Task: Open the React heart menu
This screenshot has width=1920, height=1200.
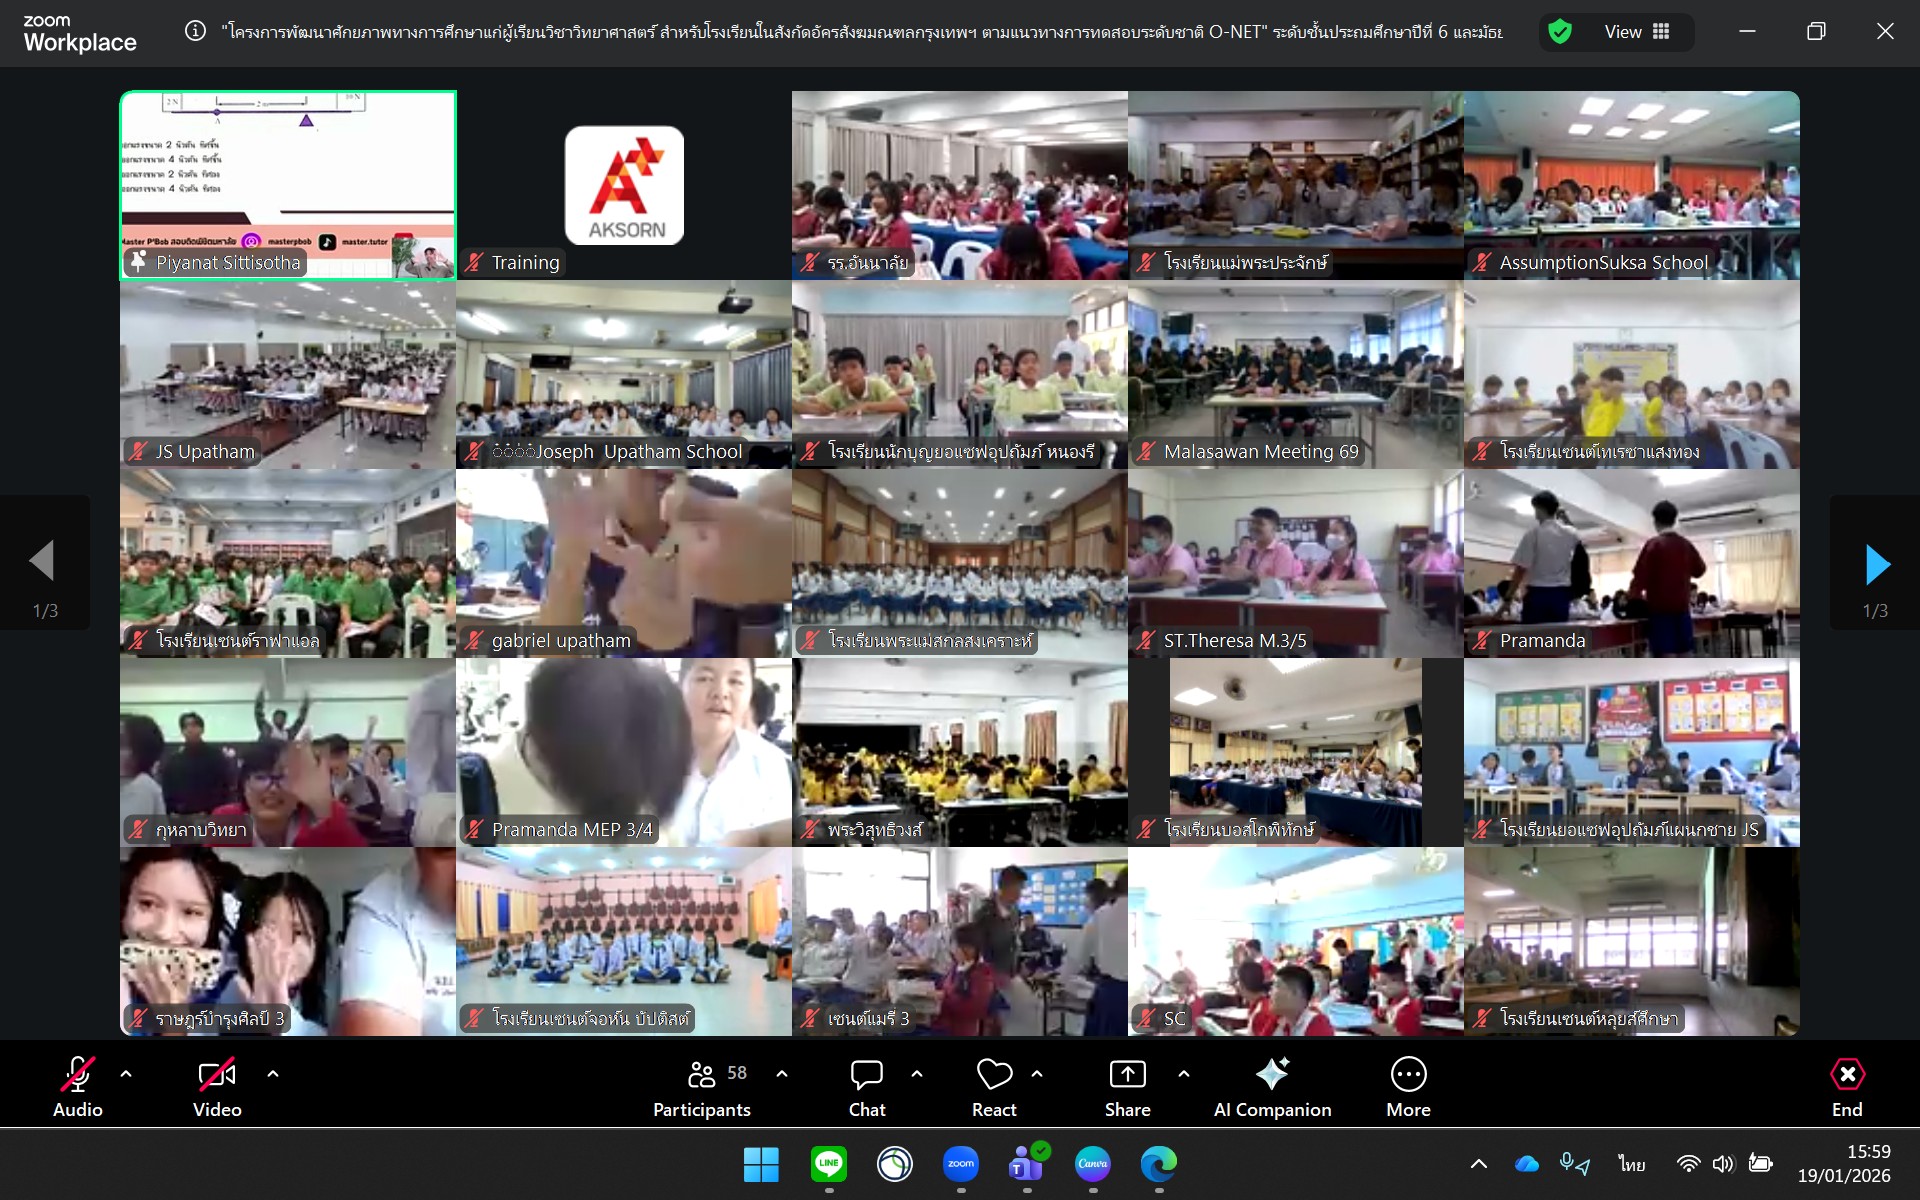Action: (994, 1087)
